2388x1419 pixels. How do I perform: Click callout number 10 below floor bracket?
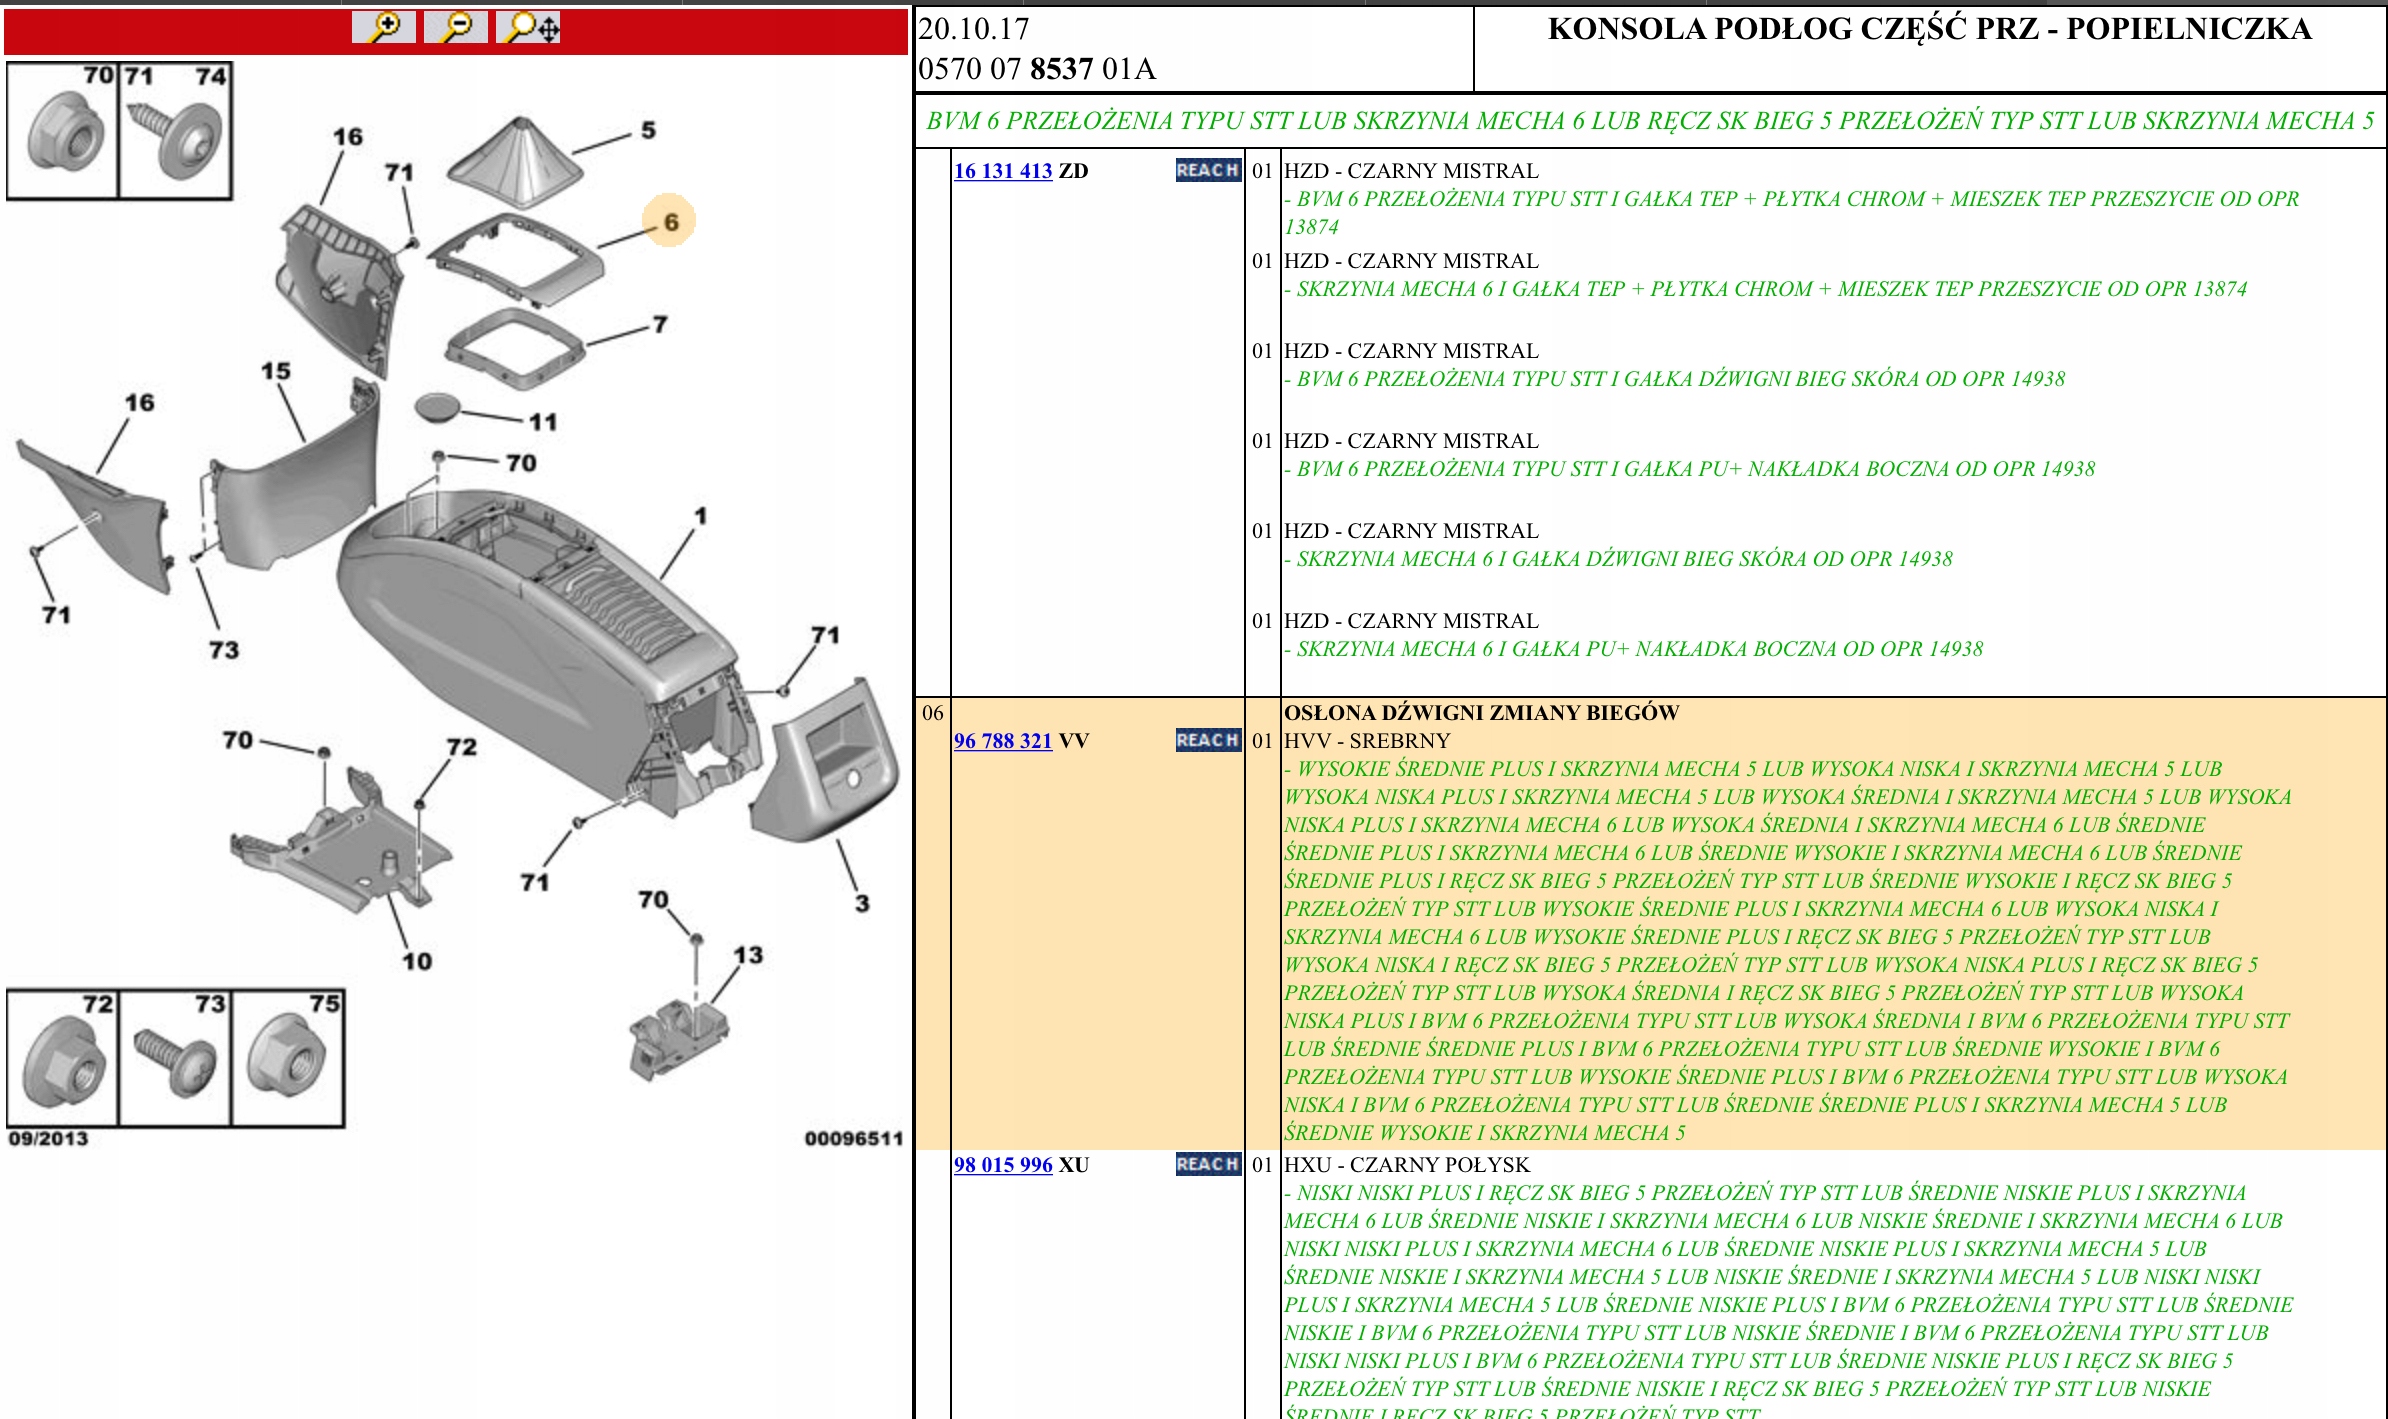click(417, 962)
